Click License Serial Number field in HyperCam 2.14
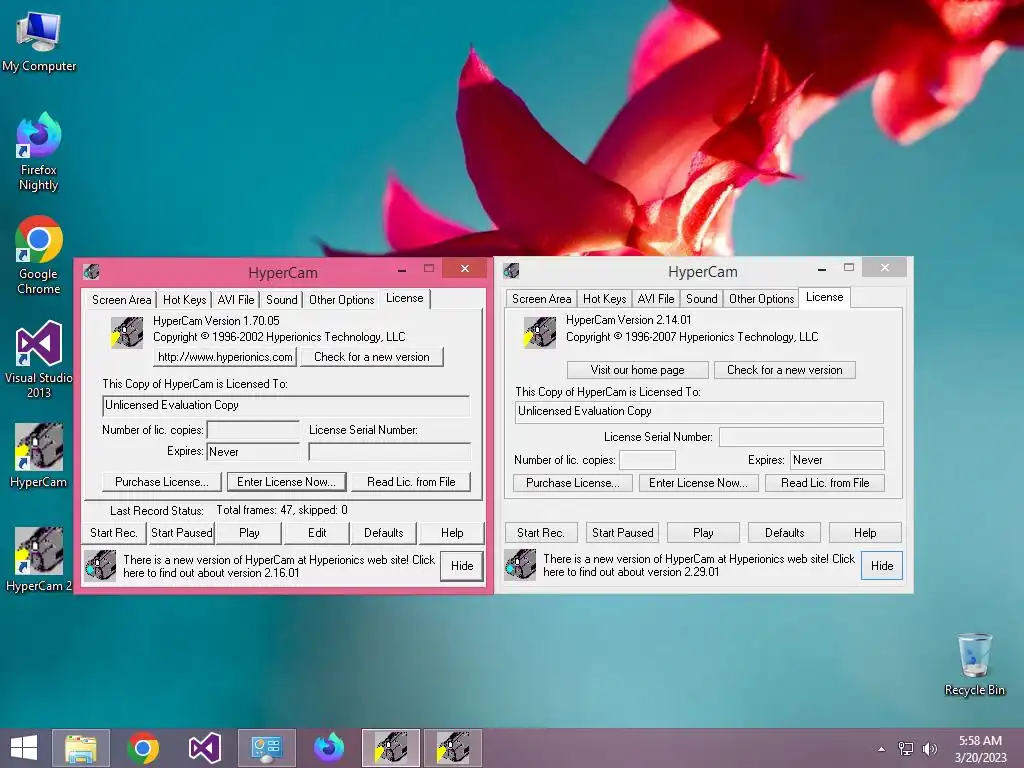 (801, 437)
